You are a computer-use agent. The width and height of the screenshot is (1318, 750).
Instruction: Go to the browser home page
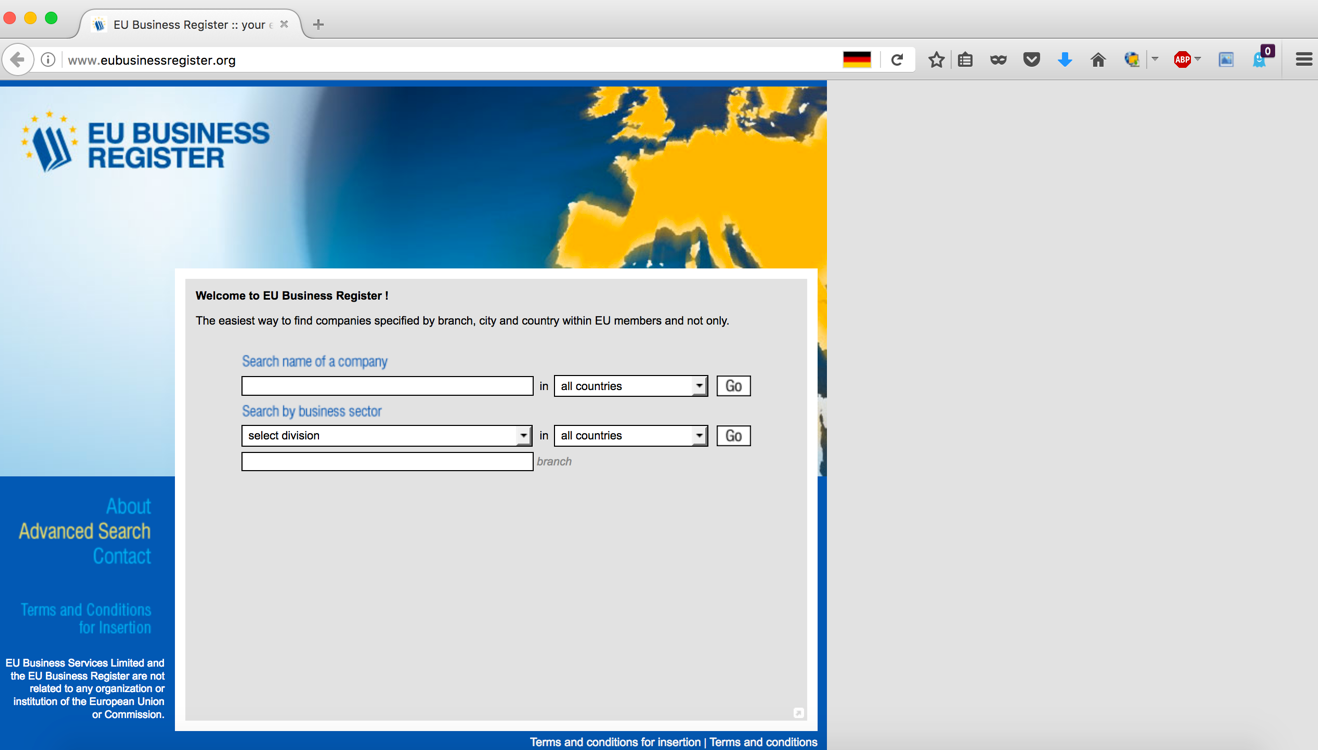tap(1098, 60)
